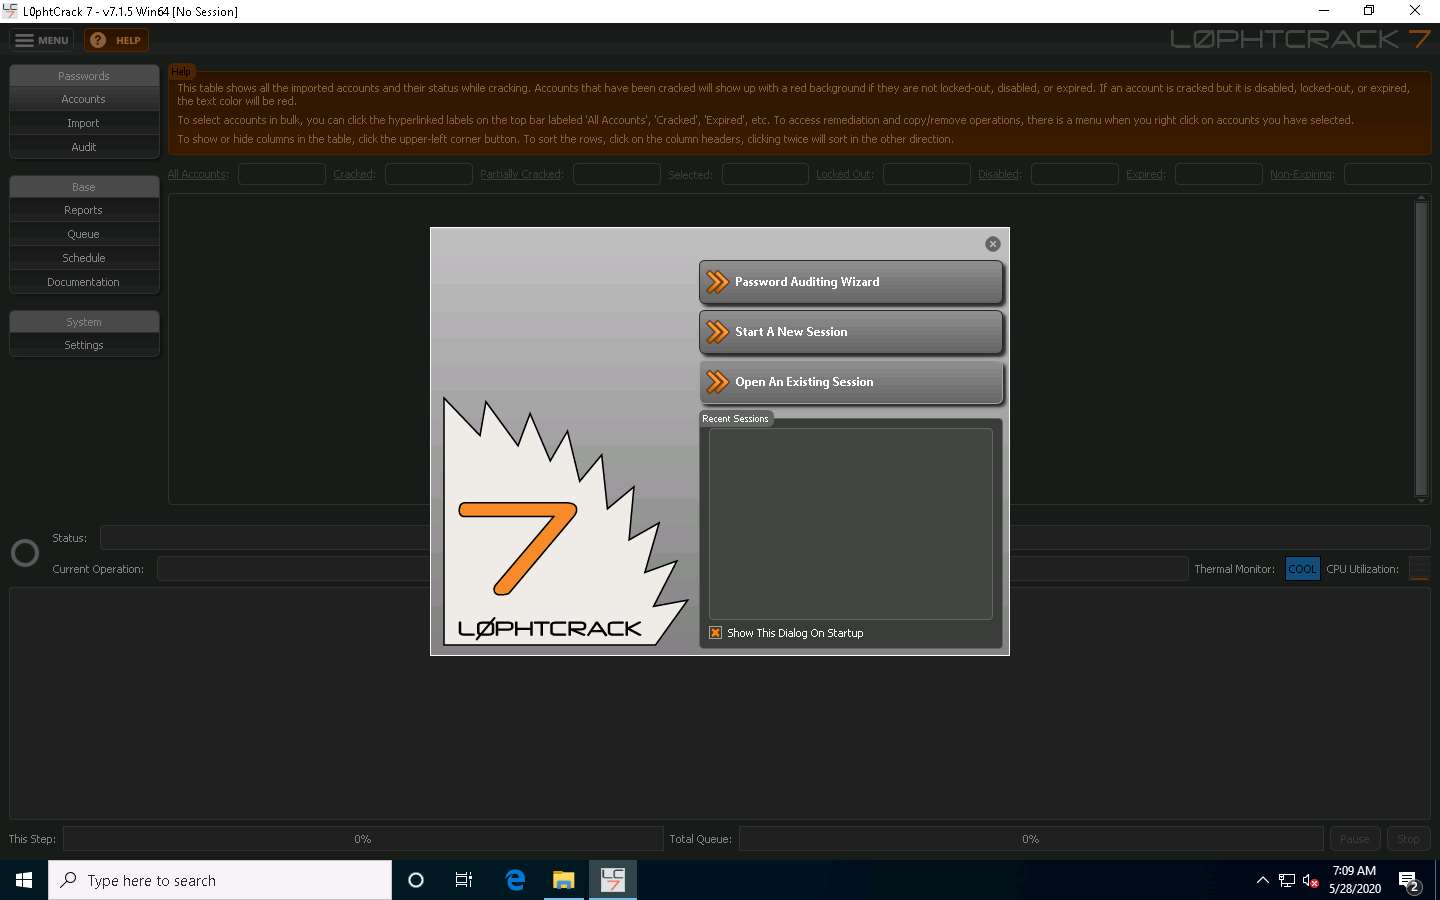The width and height of the screenshot is (1440, 900).
Task: Close the startup dialog with X icon
Action: (993, 244)
